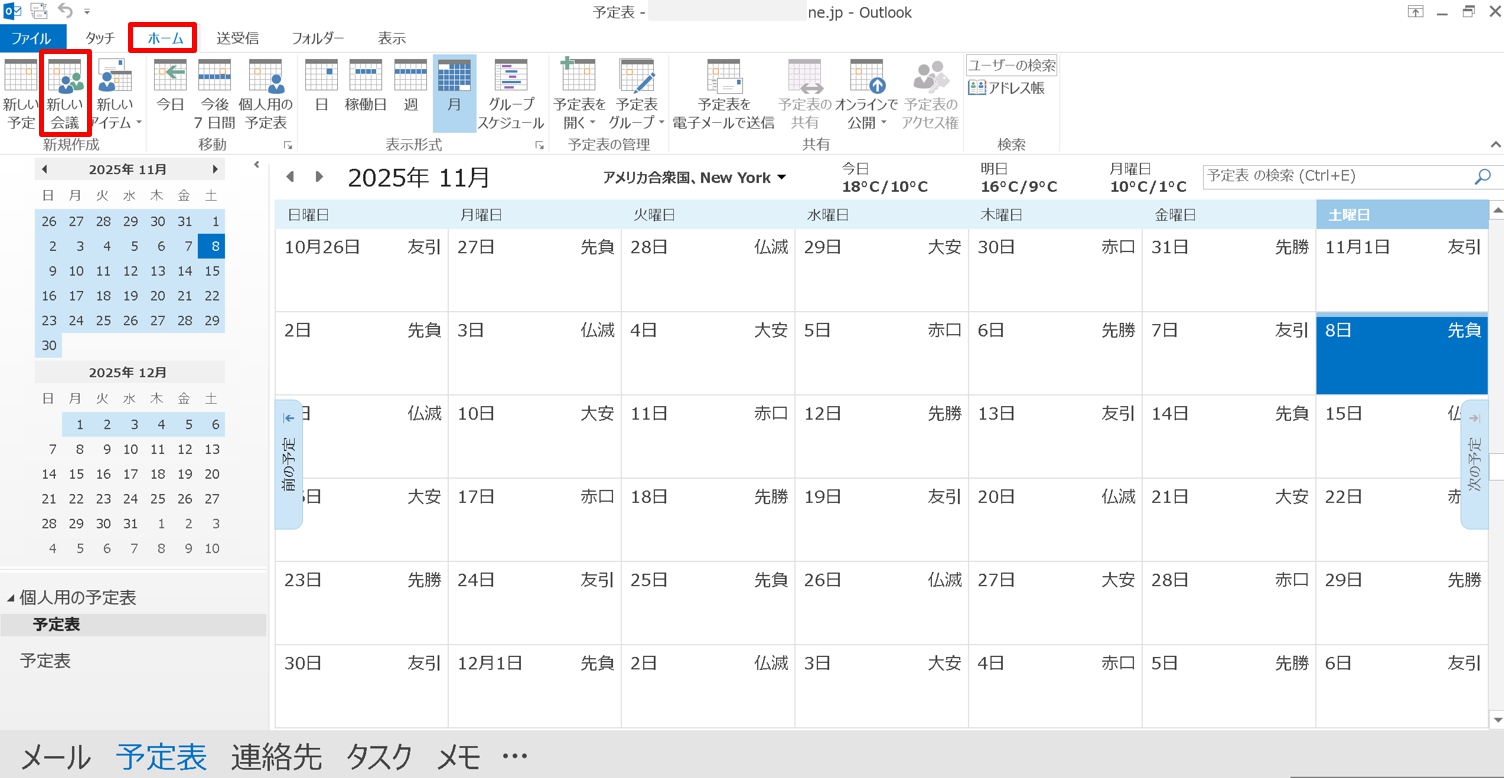Toggle the Week (週) view button
The image size is (1504, 778).
(x=410, y=94)
